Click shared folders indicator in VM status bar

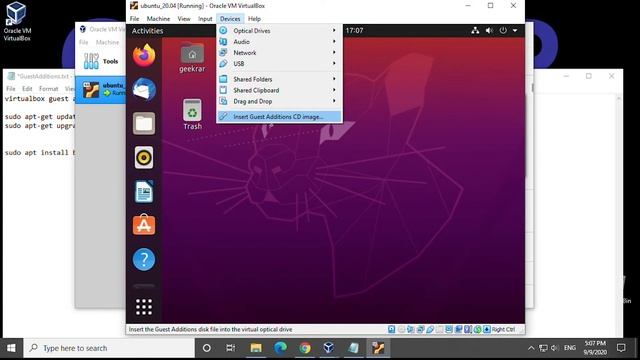pyautogui.click(x=439, y=329)
